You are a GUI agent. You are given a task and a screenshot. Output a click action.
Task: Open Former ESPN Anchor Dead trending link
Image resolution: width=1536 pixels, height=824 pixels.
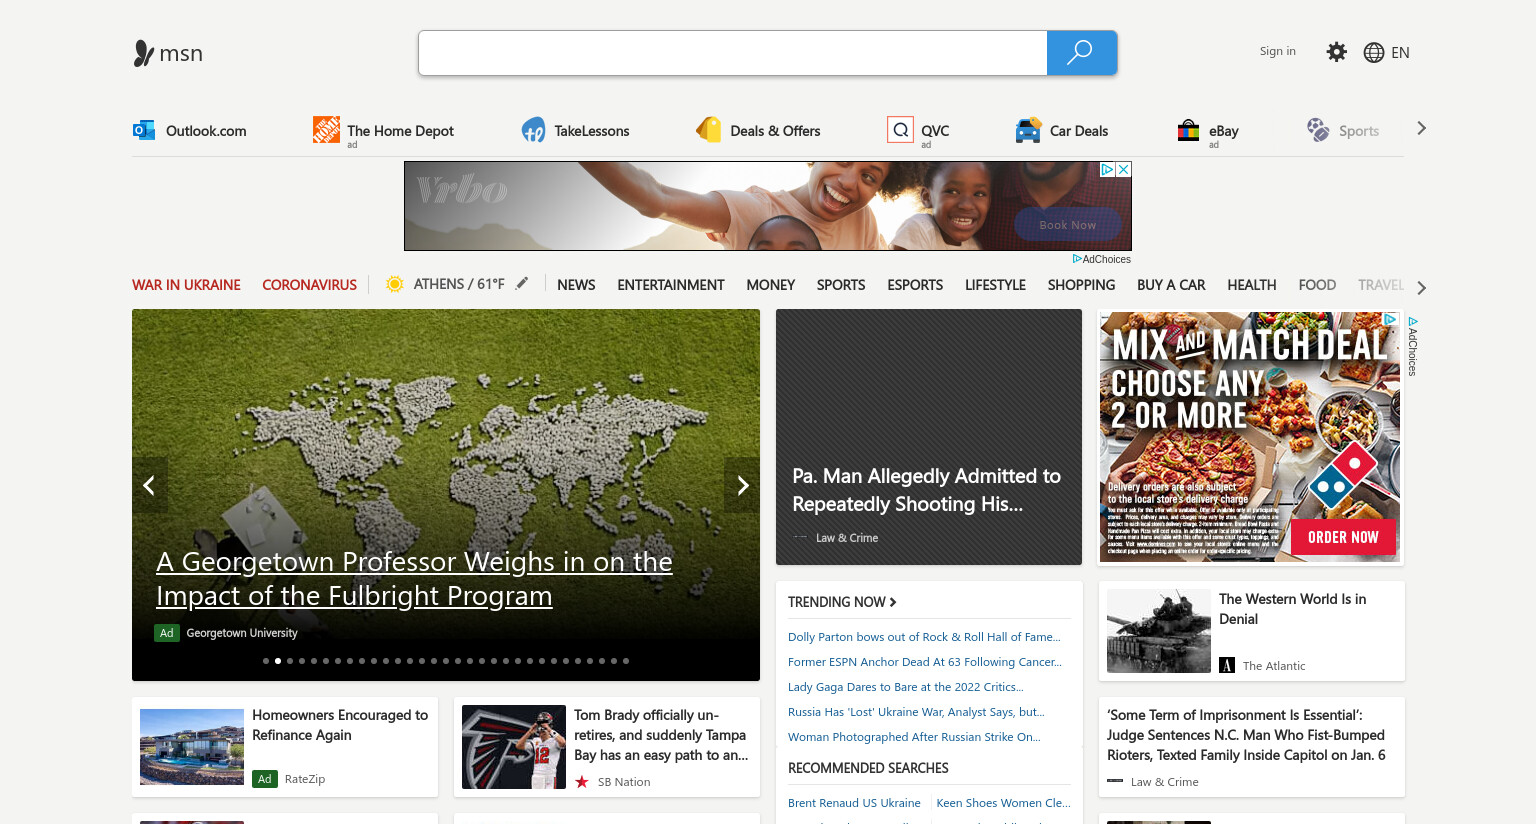point(925,662)
